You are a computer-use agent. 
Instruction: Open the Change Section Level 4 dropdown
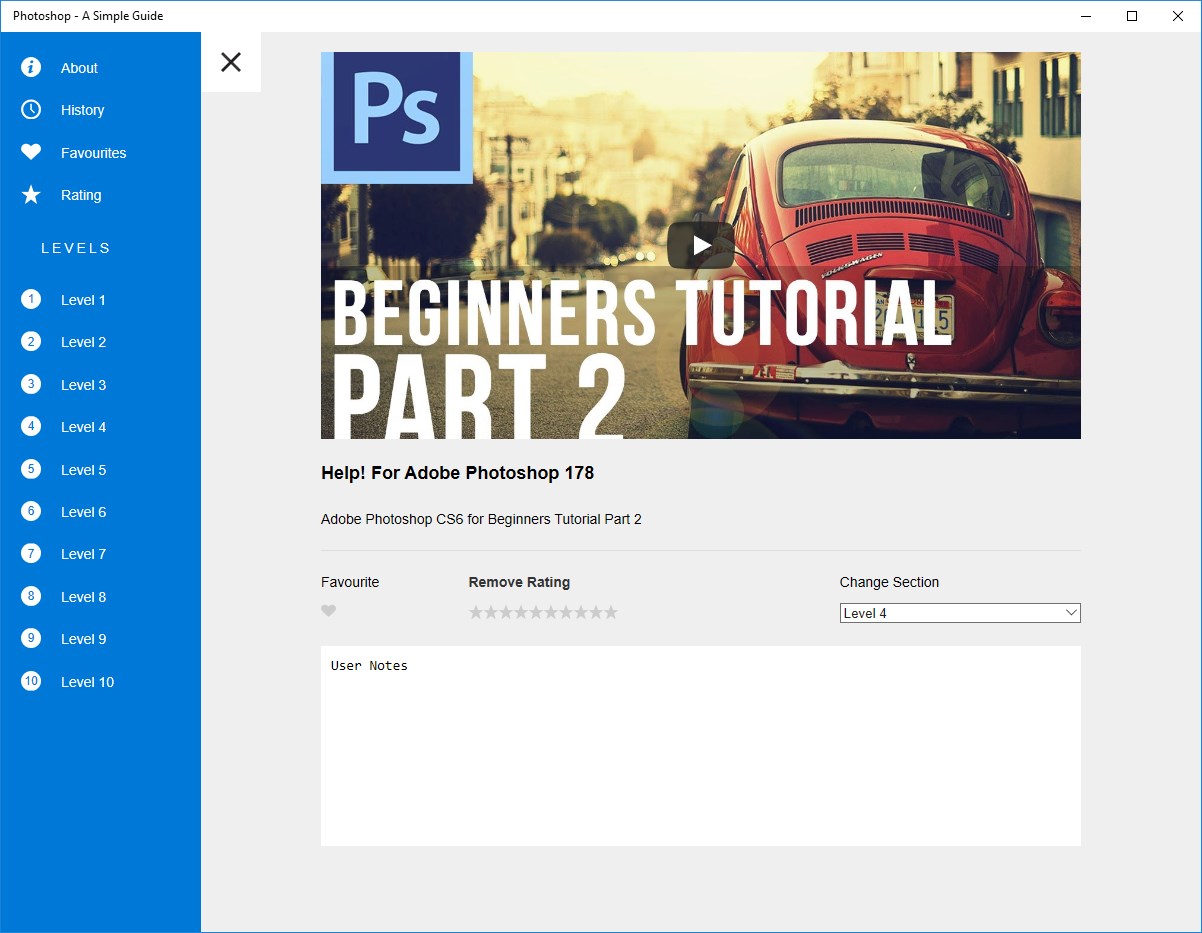960,613
